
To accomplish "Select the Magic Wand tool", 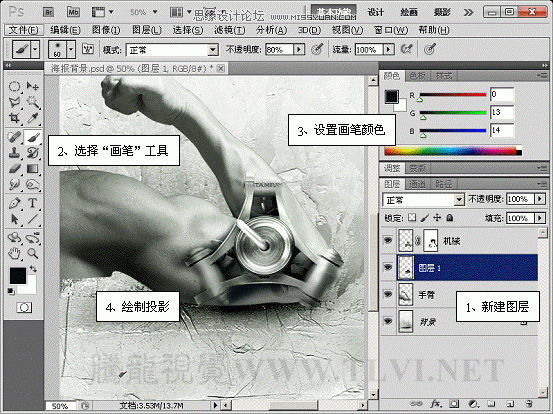I will 33,102.
